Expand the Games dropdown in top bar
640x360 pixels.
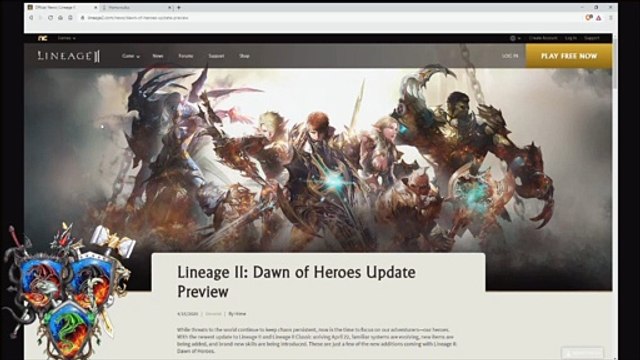67,38
